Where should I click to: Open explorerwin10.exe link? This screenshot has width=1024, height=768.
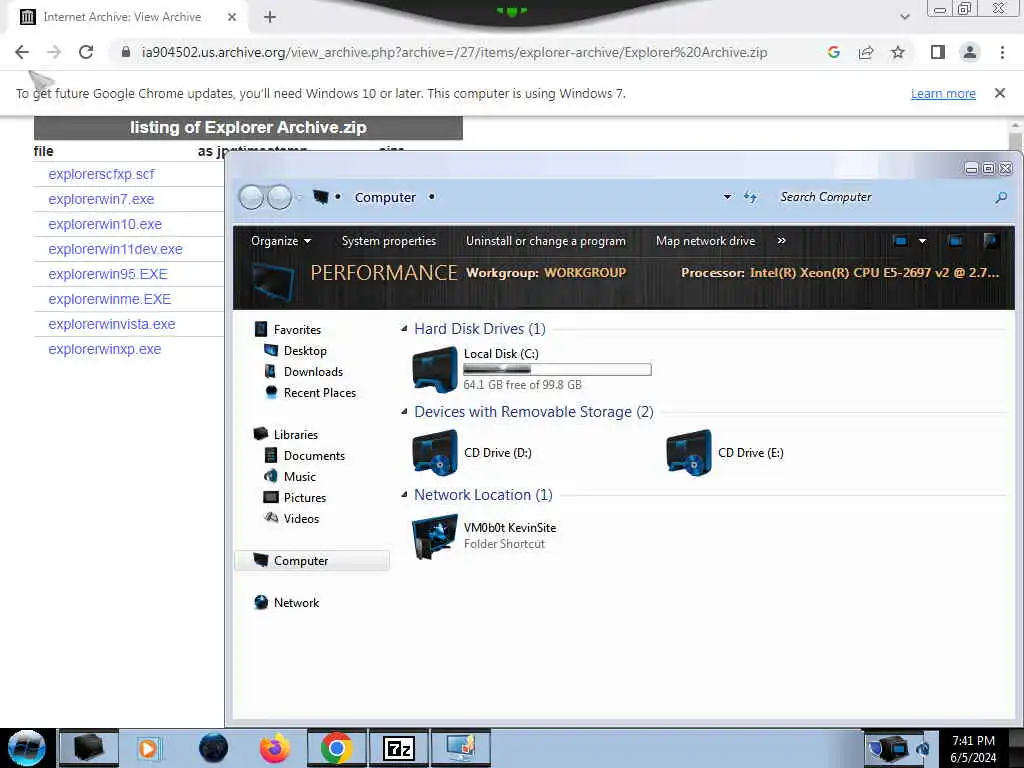click(x=105, y=224)
